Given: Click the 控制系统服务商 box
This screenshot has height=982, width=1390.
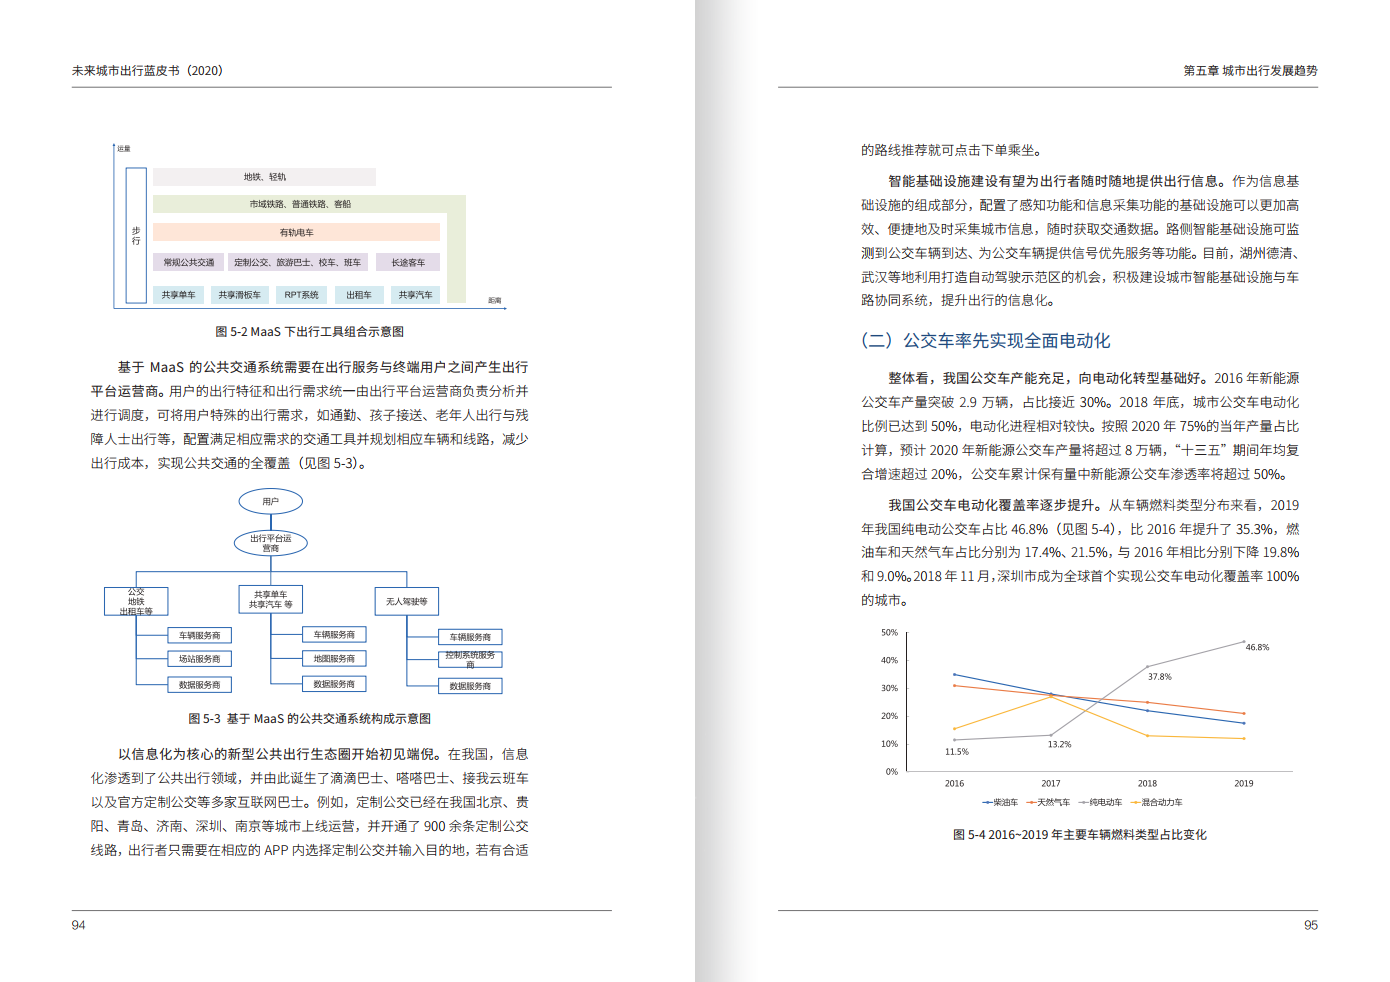Looking at the screenshot, I should click(470, 659).
